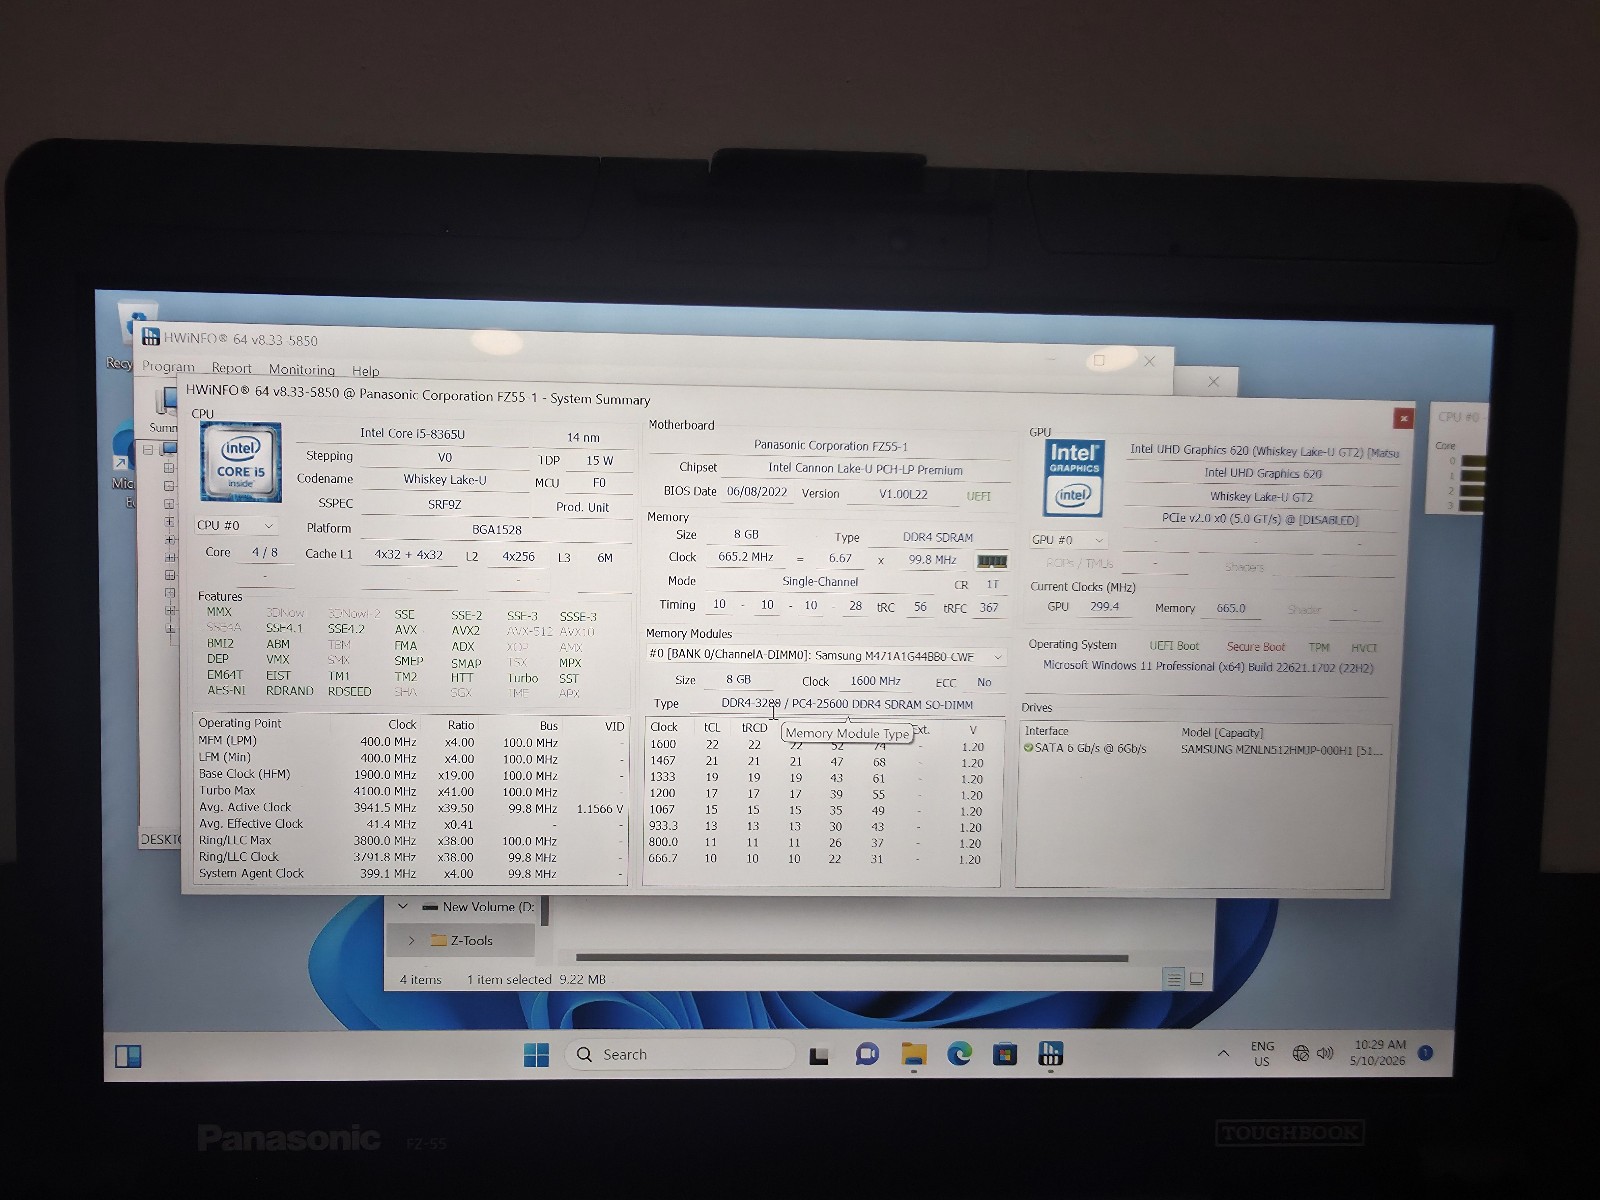The image size is (1600, 1200).
Task: Launch Microsoft Edge from the taskbar
Action: click(959, 1054)
